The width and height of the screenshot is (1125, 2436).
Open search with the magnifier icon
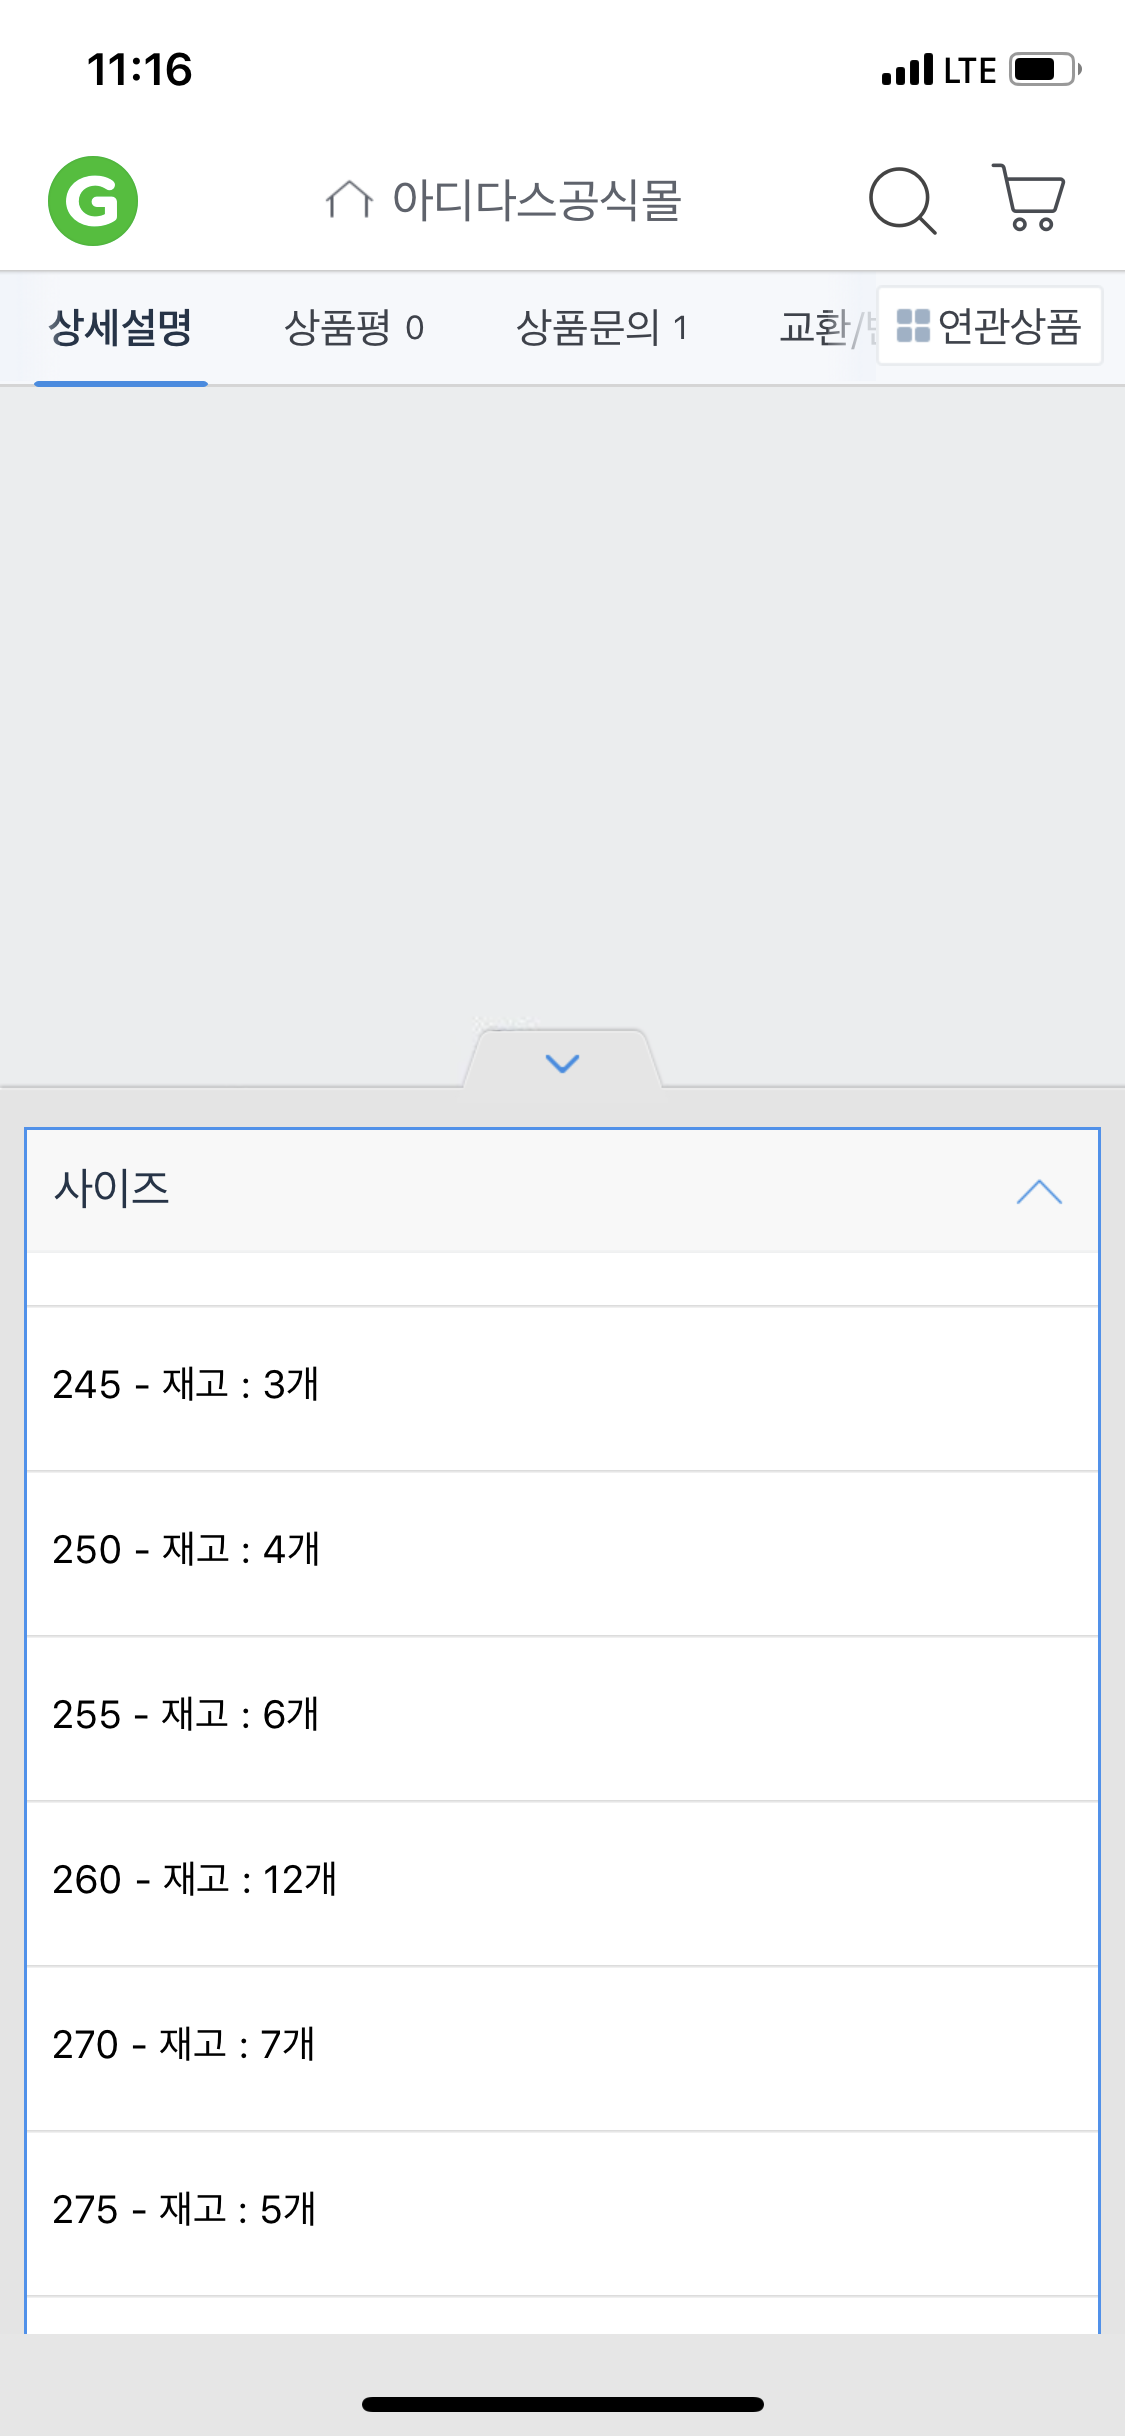902,201
